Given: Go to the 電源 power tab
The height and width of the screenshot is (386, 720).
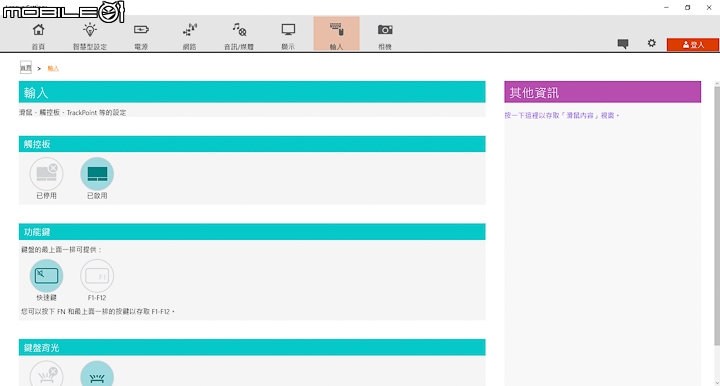Looking at the screenshot, I should pos(141,36).
